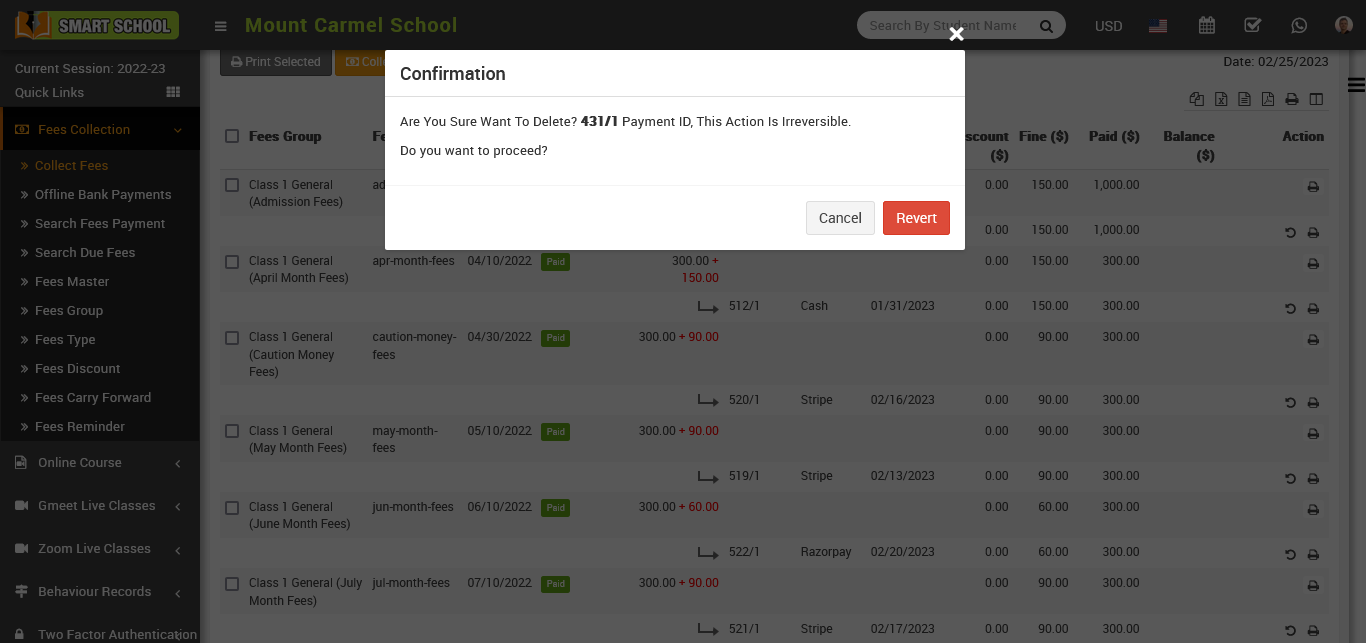Click the revert icon for payment 512/1
This screenshot has width=1366, height=643.
click(1290, 309)
